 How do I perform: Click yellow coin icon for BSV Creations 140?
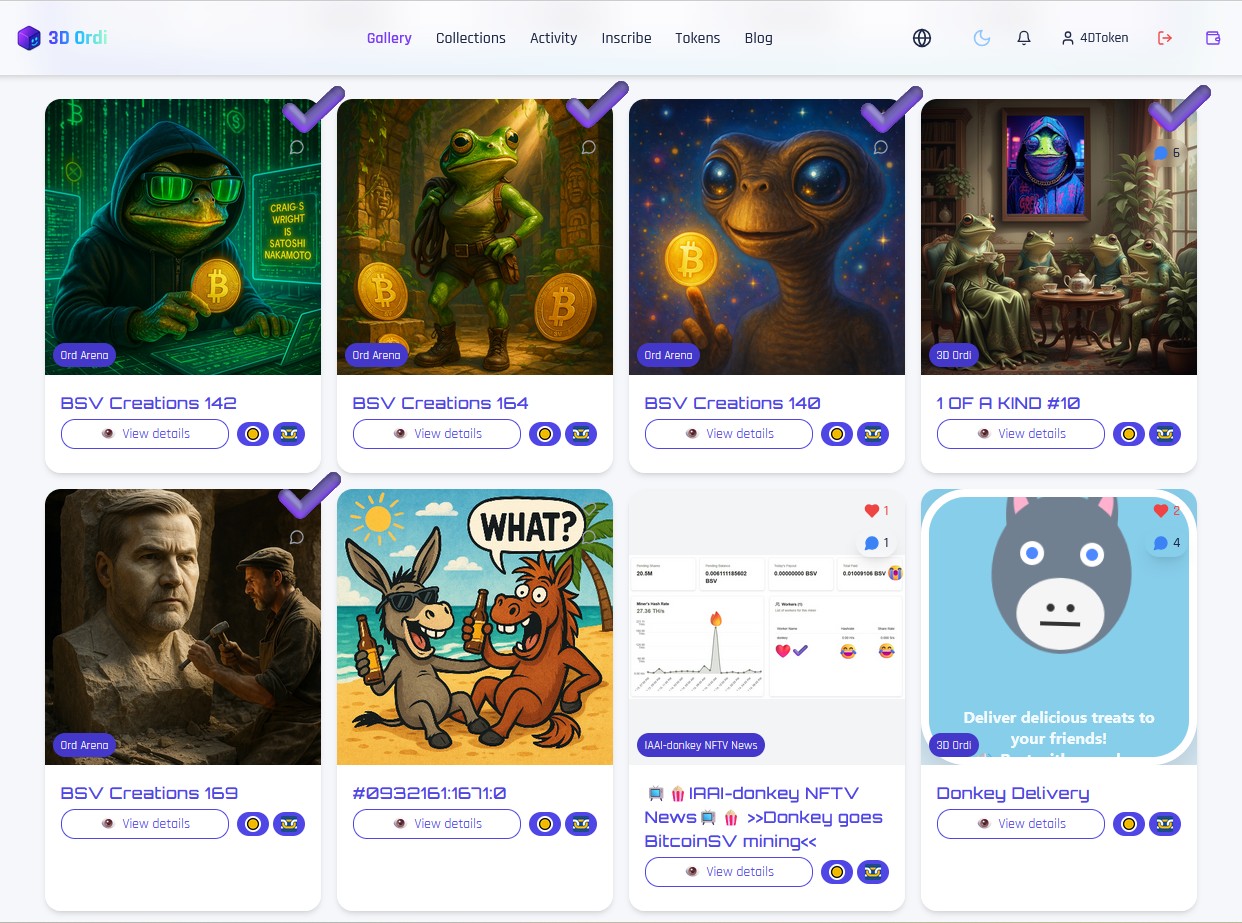(837, 434)
